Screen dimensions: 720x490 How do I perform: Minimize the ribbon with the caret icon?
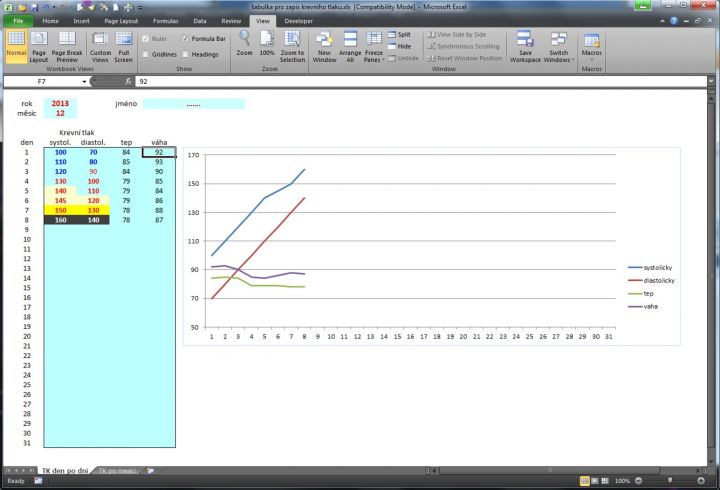tap(662, 21)
